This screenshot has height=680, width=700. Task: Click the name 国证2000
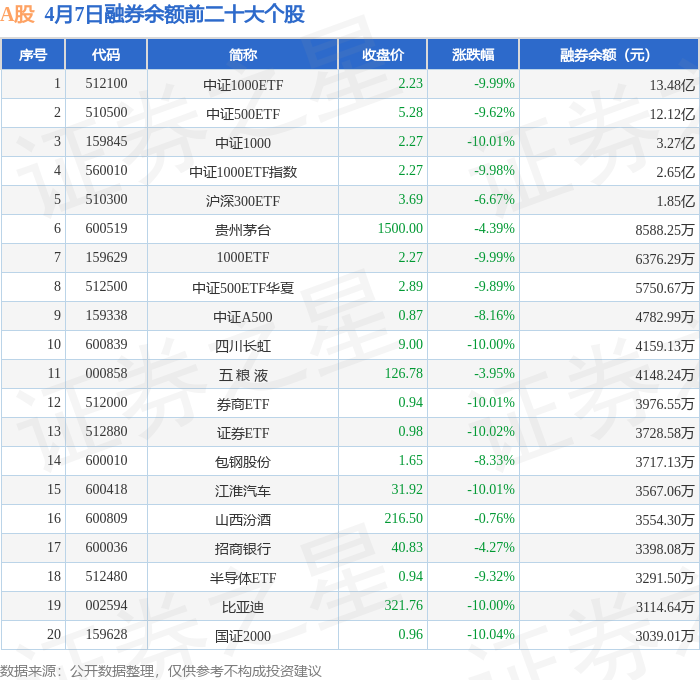243,636
